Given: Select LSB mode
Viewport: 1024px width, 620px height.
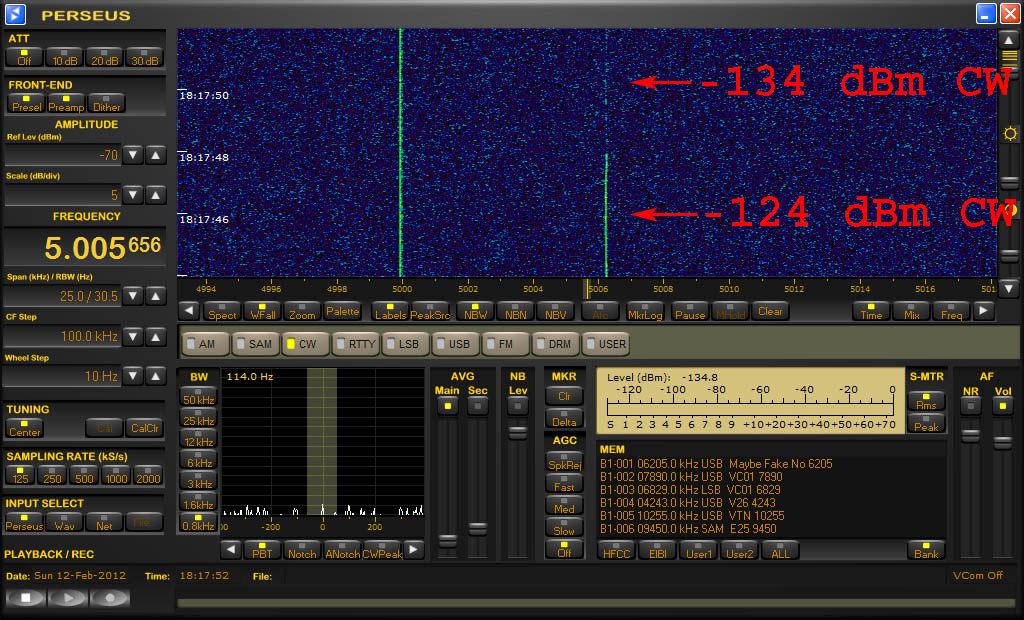Looking at the screenshot, I should point(406,344).
